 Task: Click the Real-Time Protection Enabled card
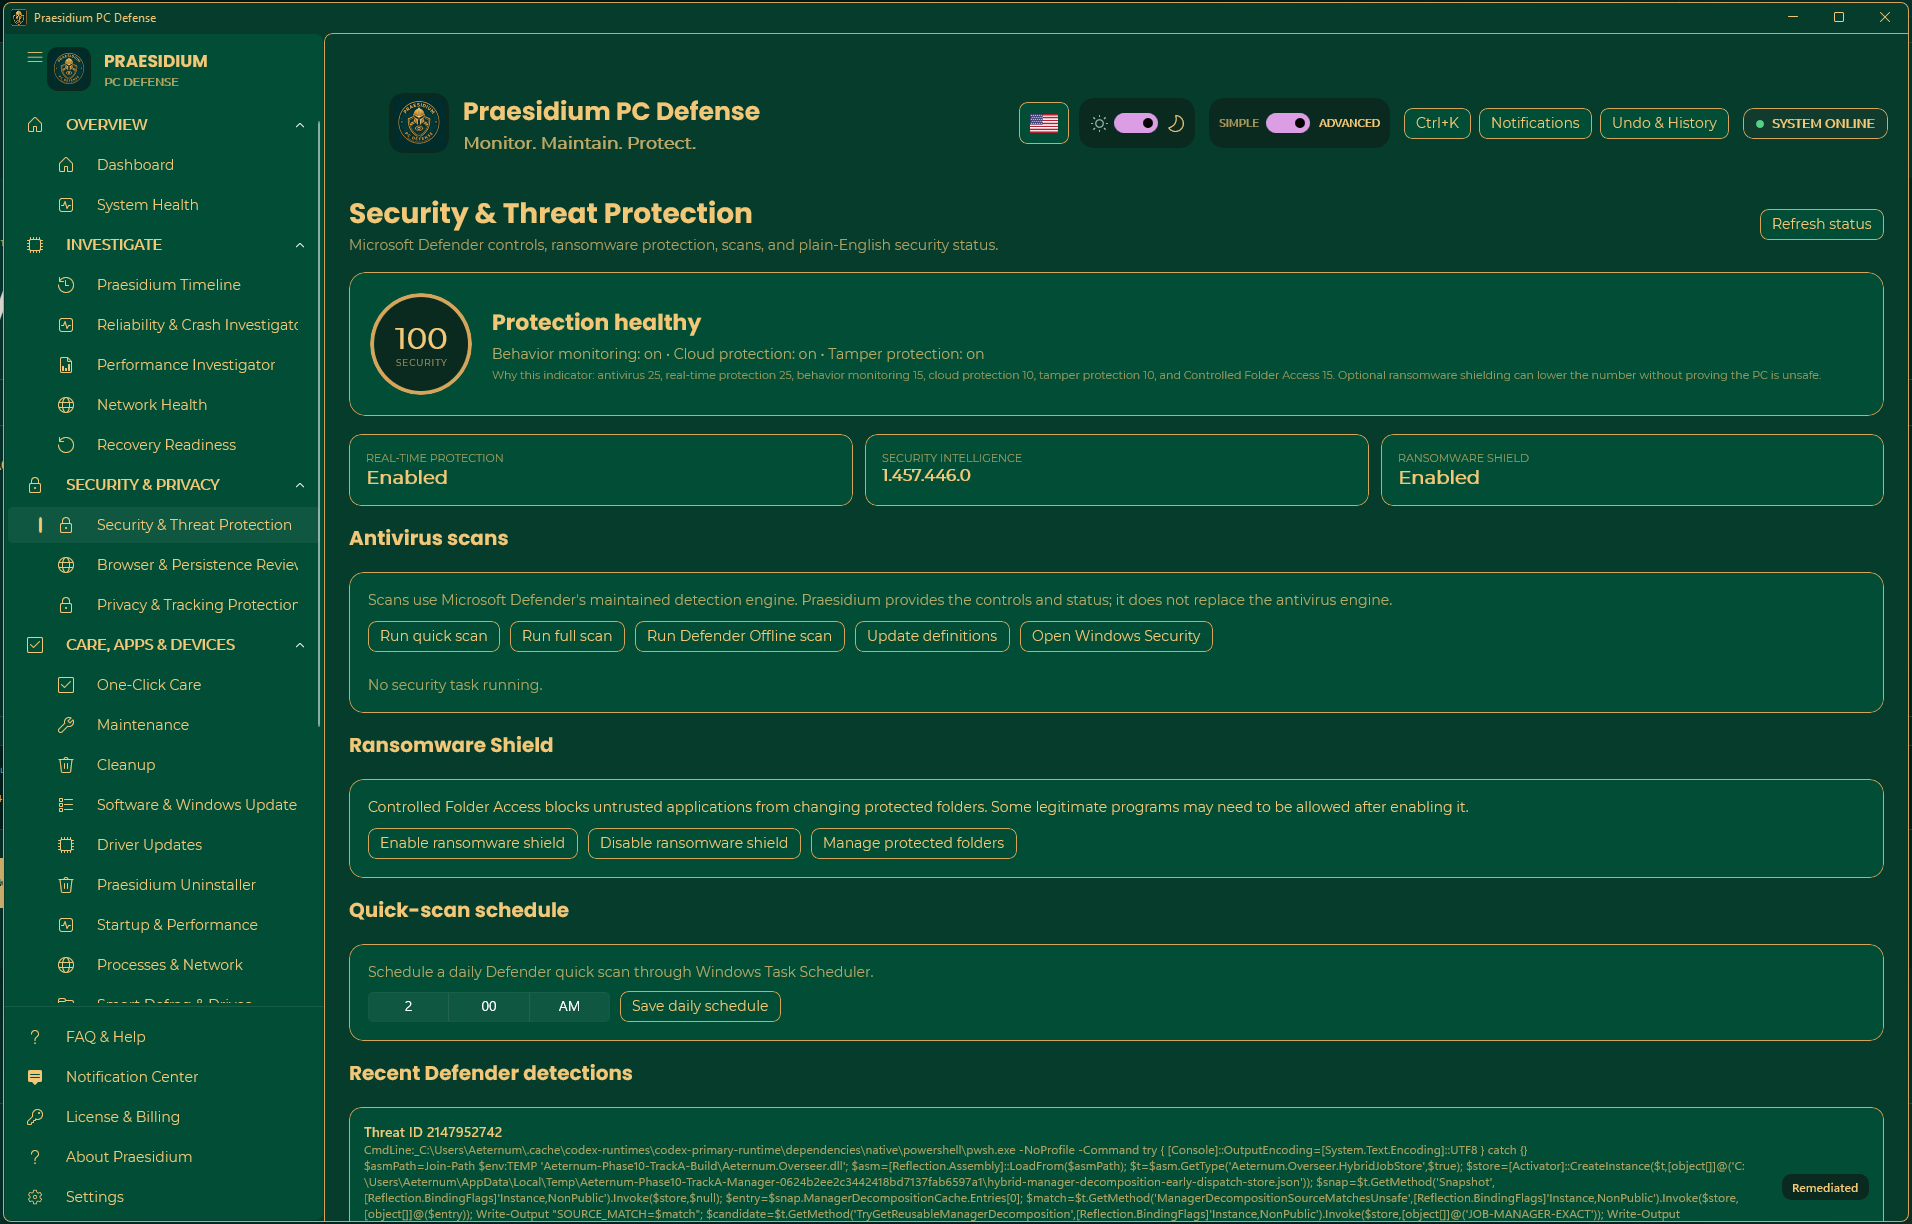click(600, 470)
